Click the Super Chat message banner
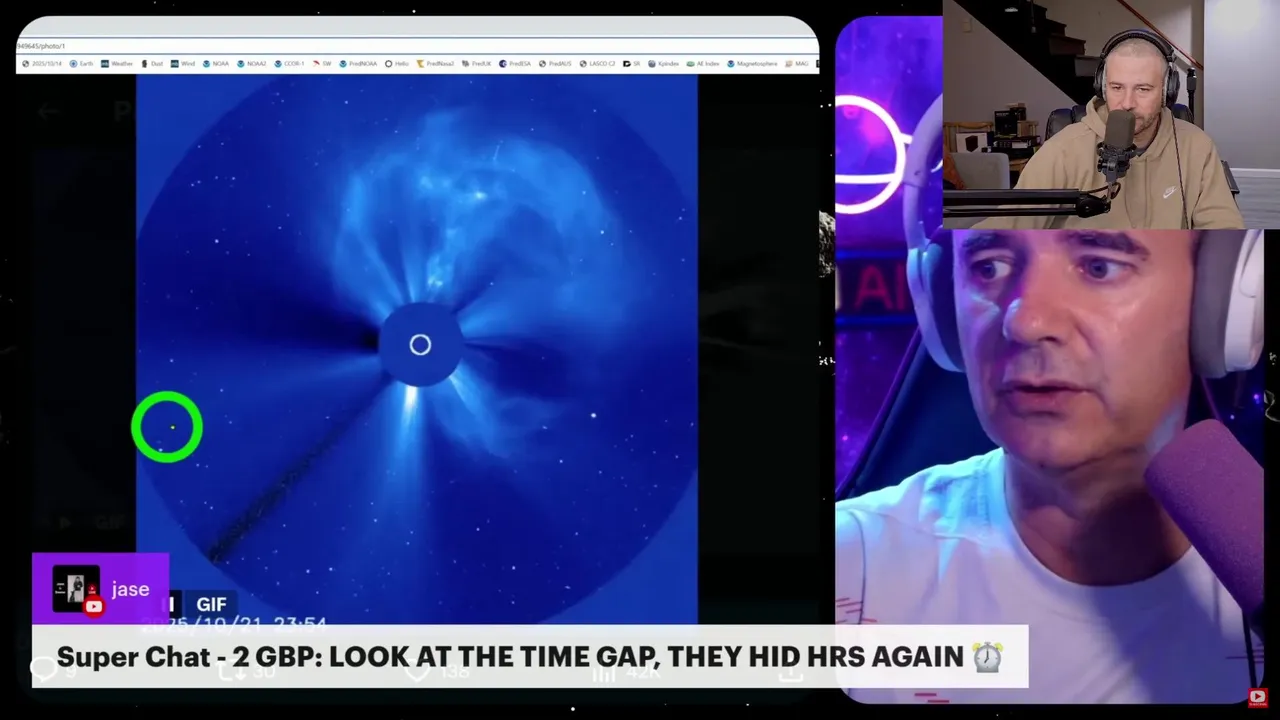1280x720 pixels. tap(530, 656)
